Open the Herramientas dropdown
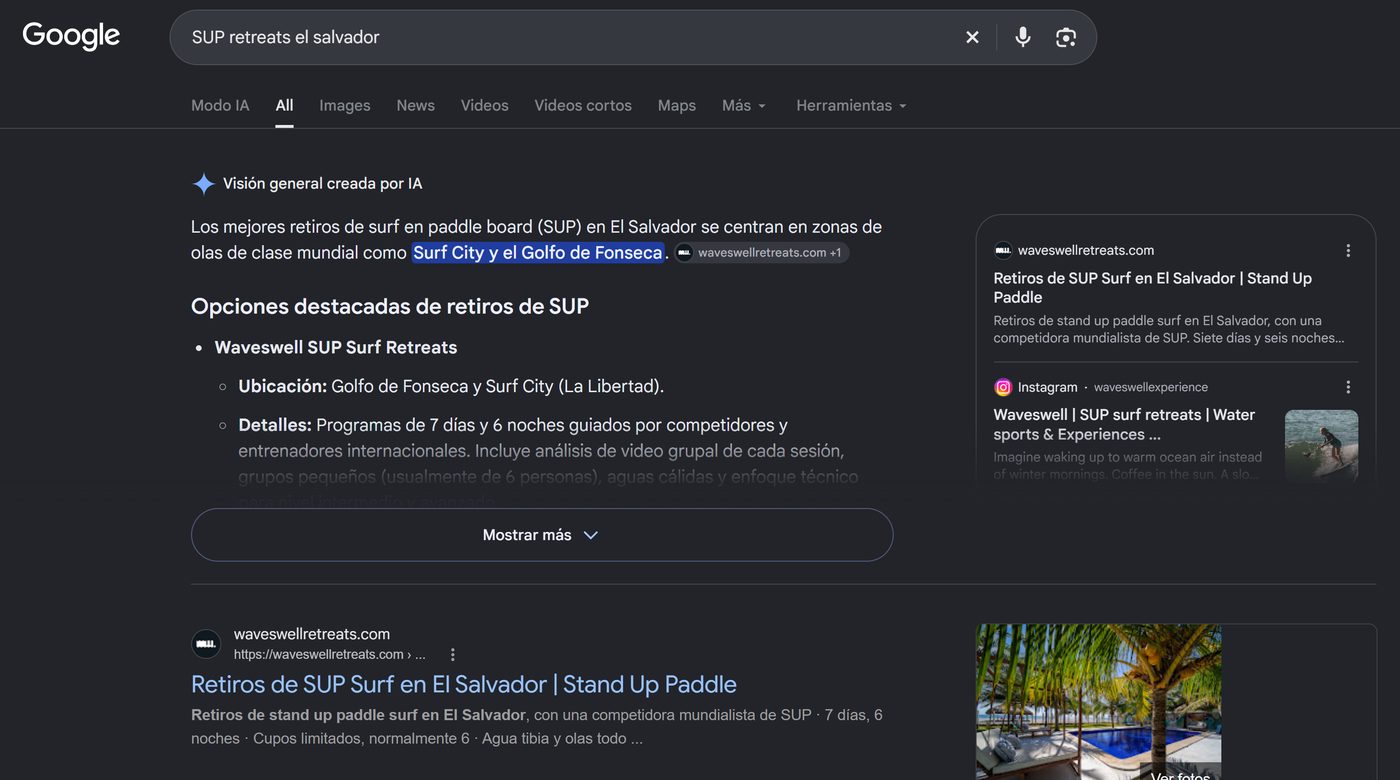This screenshot has height=780, width=1400. (851, 105)
